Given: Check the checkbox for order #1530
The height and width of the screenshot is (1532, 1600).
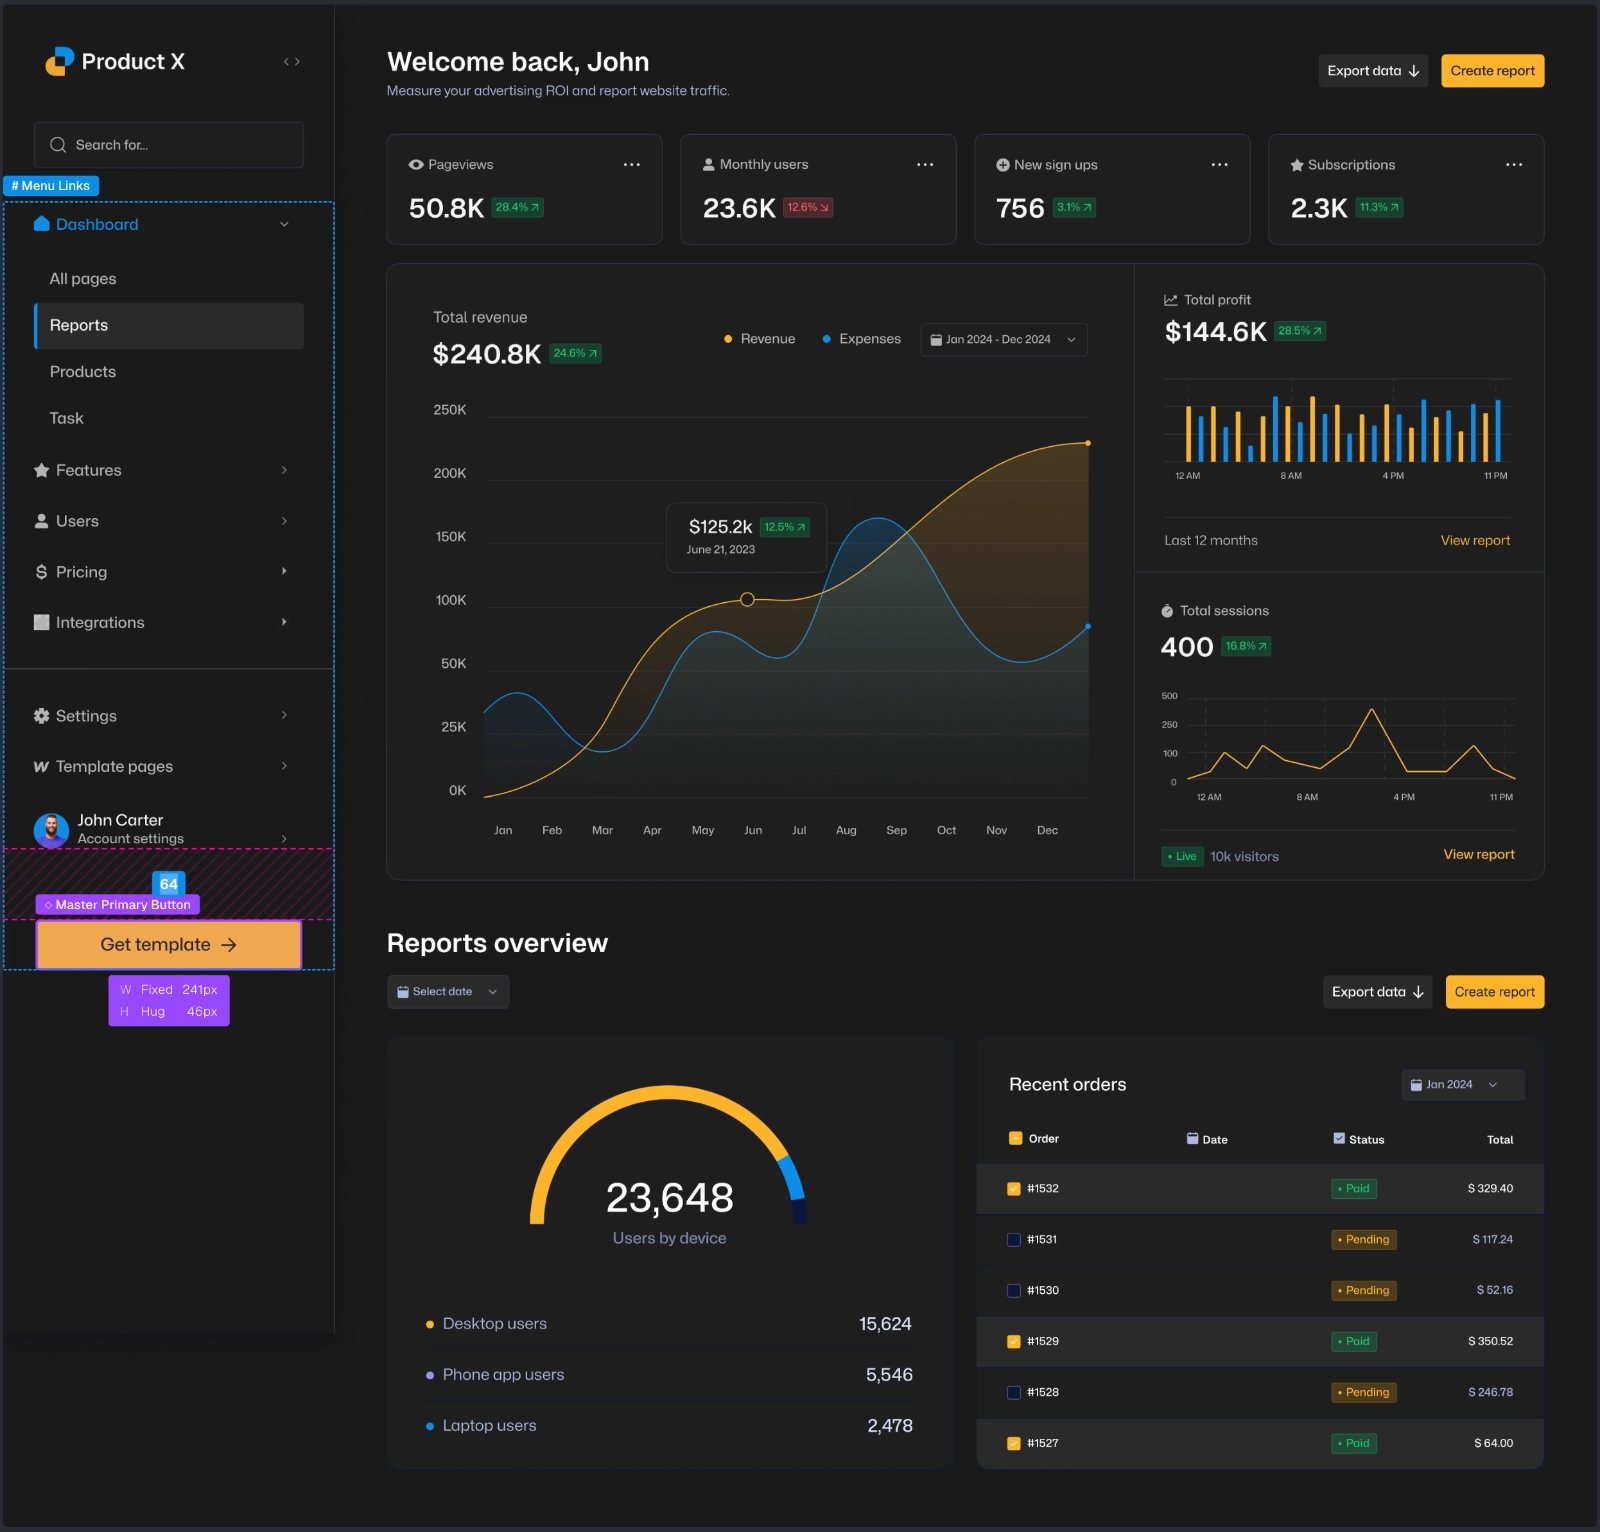Looking at the screenshot, I should tap(1014, 1291).
